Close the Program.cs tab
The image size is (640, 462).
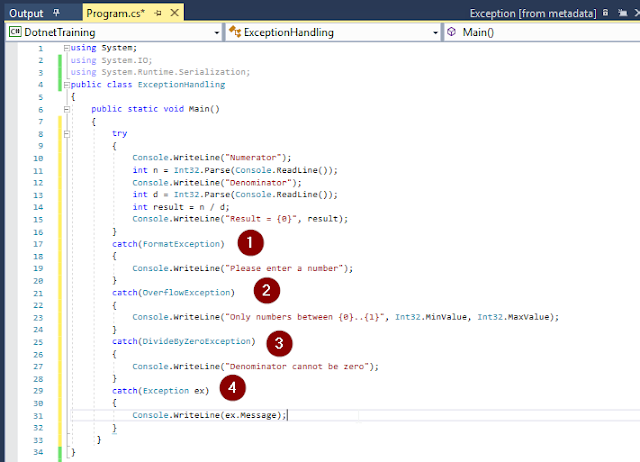pos(175,13)
